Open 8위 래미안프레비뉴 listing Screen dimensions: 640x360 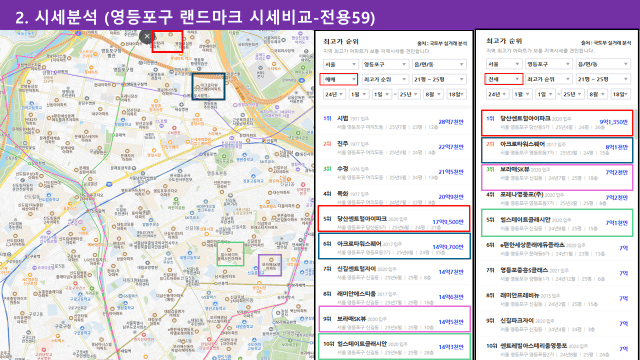click(557, 299)
